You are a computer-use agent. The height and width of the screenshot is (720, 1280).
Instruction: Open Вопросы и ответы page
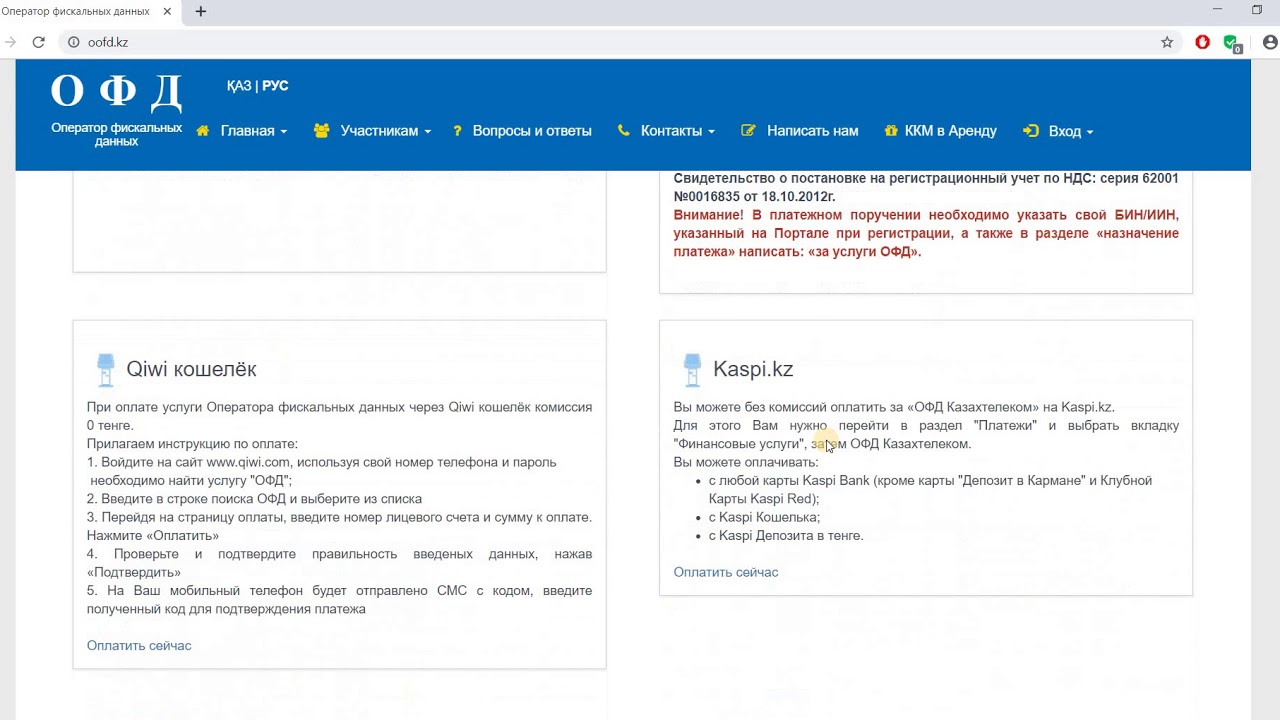coord(532,131)
